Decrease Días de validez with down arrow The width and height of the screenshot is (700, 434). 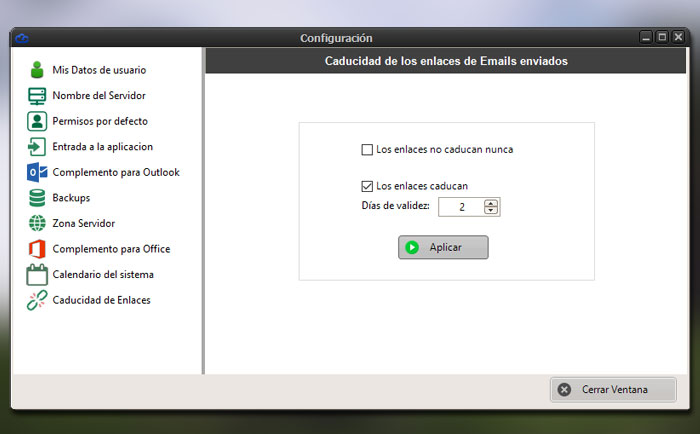(491, 210)
